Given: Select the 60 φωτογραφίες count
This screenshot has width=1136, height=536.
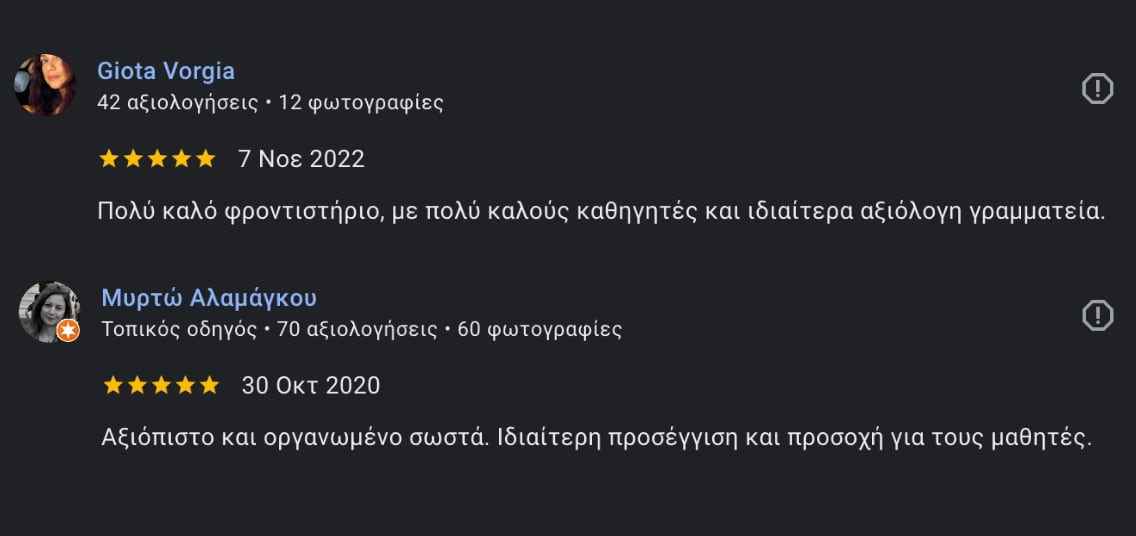Looking at the screenshot, I should (x=540, y=330).
